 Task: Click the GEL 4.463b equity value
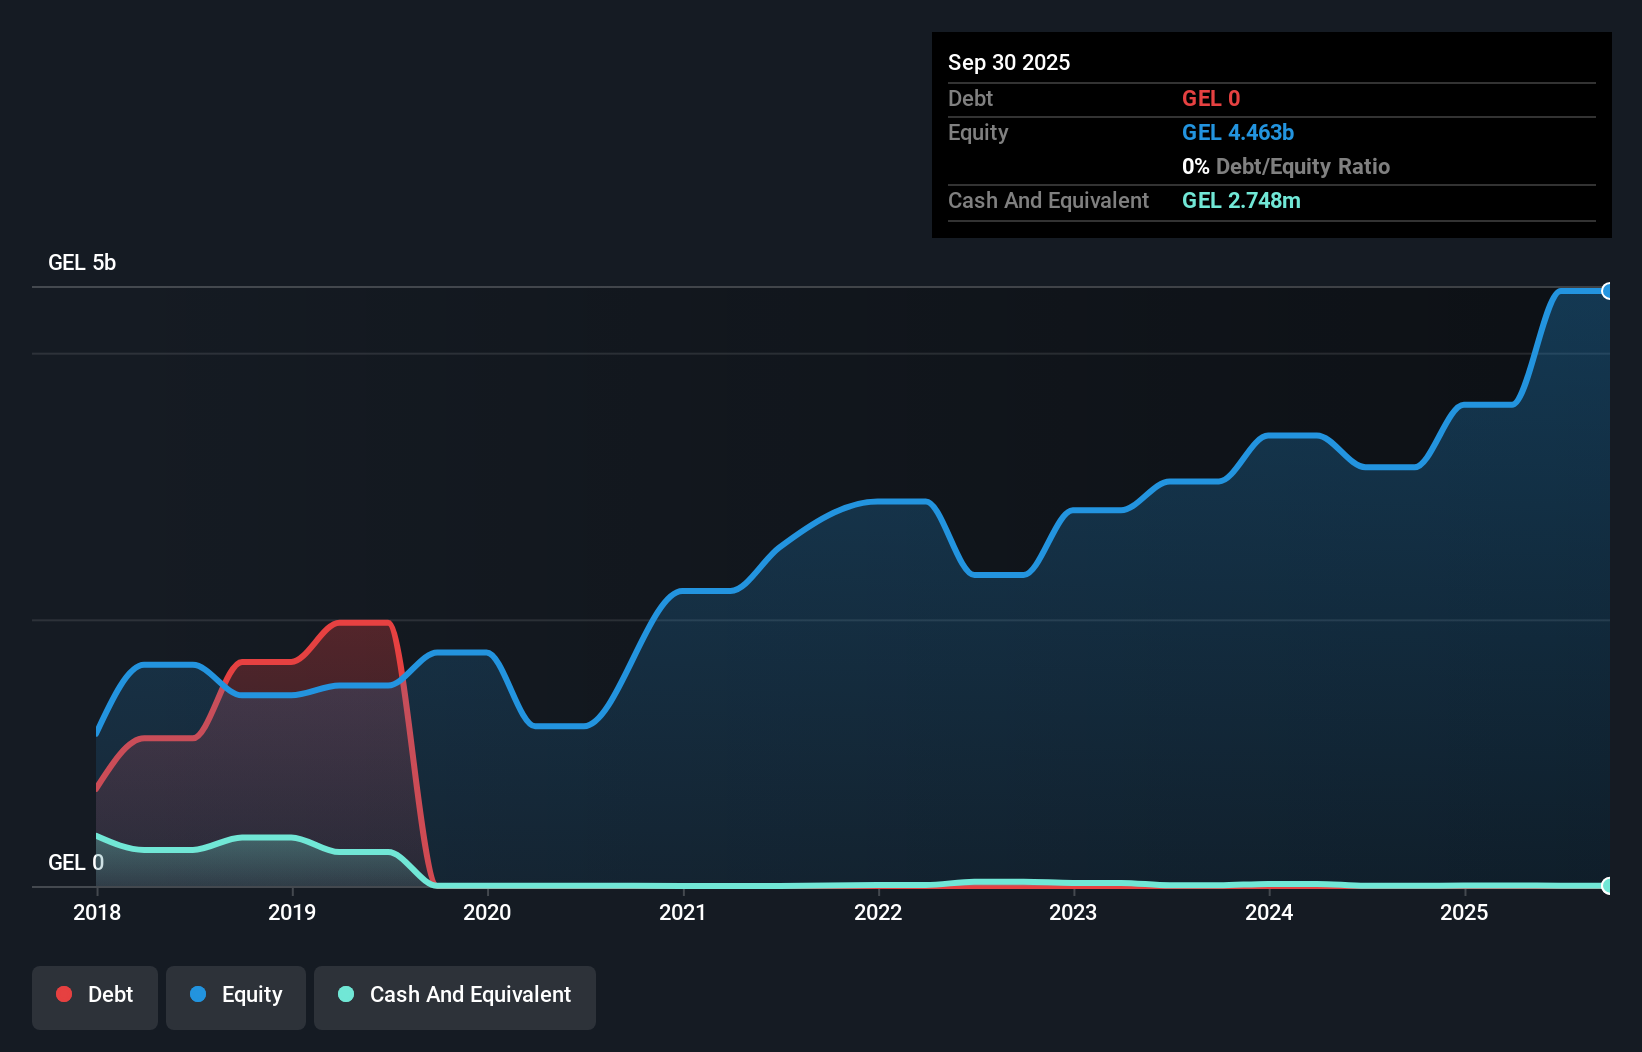pyautogui.click(x=1238, y=133)
